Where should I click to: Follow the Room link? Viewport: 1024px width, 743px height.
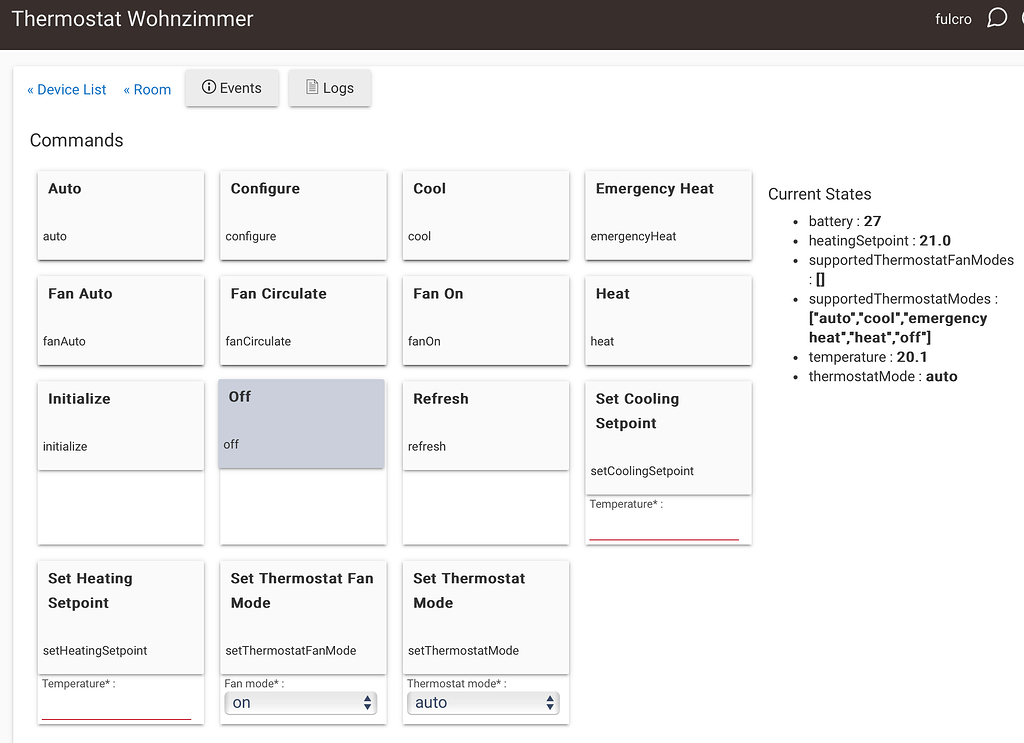click(x=147, y=90)
